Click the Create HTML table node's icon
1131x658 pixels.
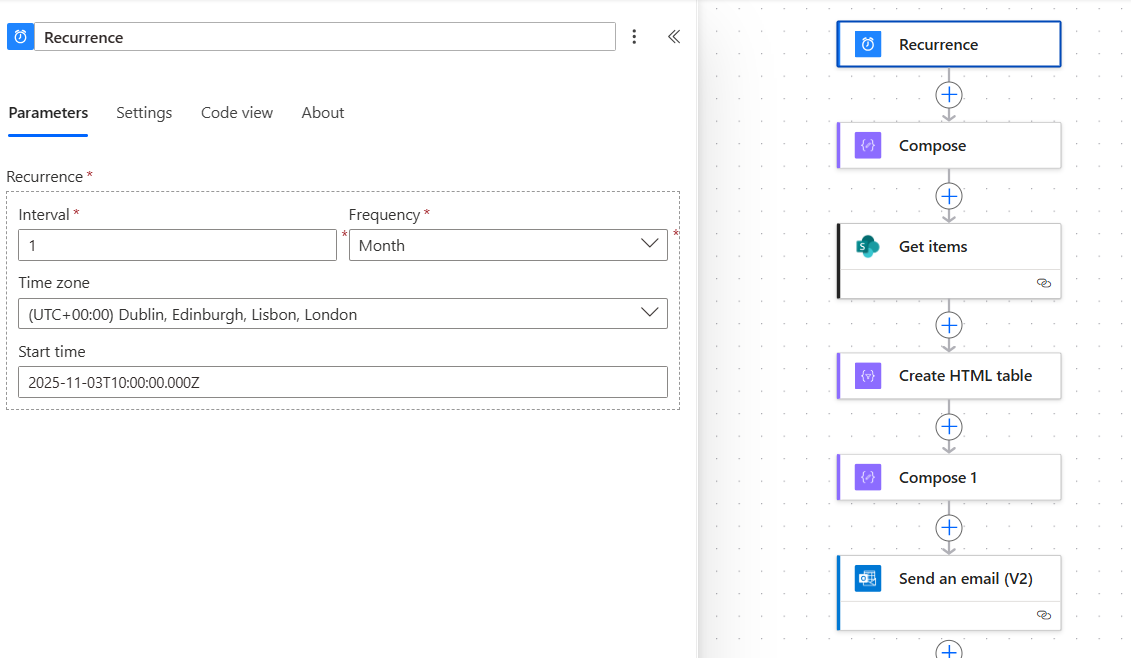click(x=868, y=376)
